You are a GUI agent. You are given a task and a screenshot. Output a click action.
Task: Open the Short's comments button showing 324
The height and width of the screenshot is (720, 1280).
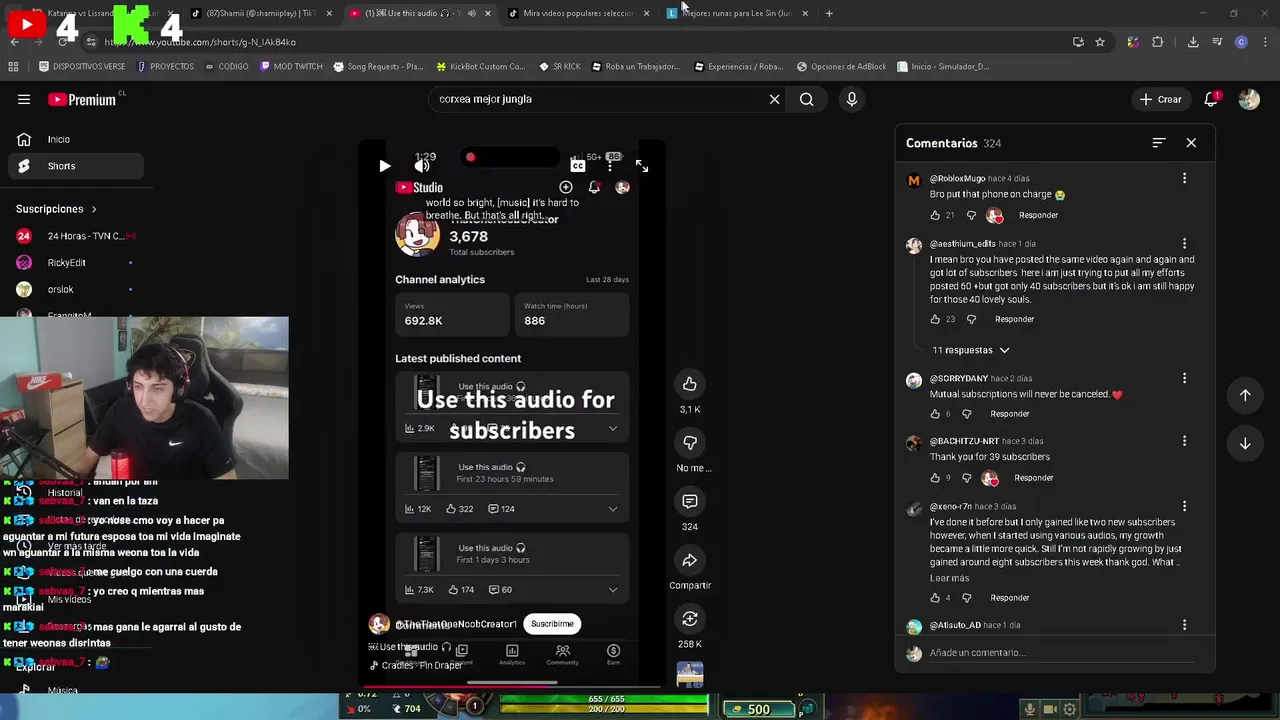(x=690, y=501)
